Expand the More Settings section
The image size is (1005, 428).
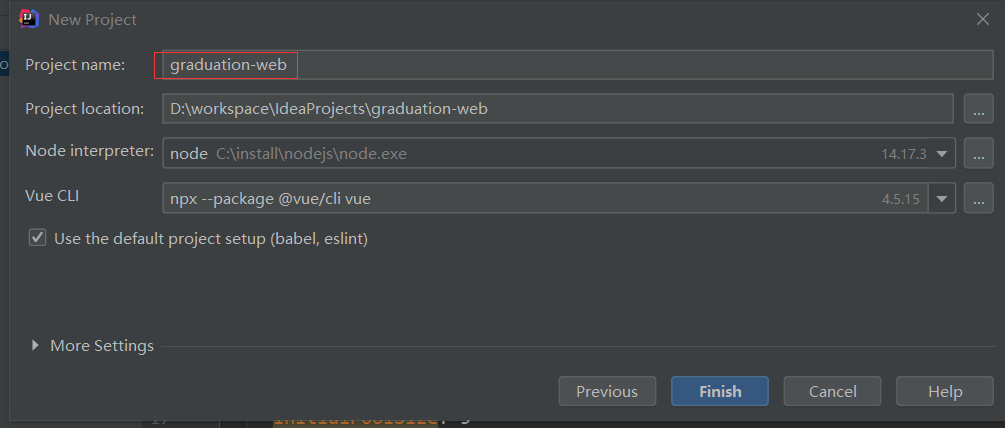click(x=35, y=346)
